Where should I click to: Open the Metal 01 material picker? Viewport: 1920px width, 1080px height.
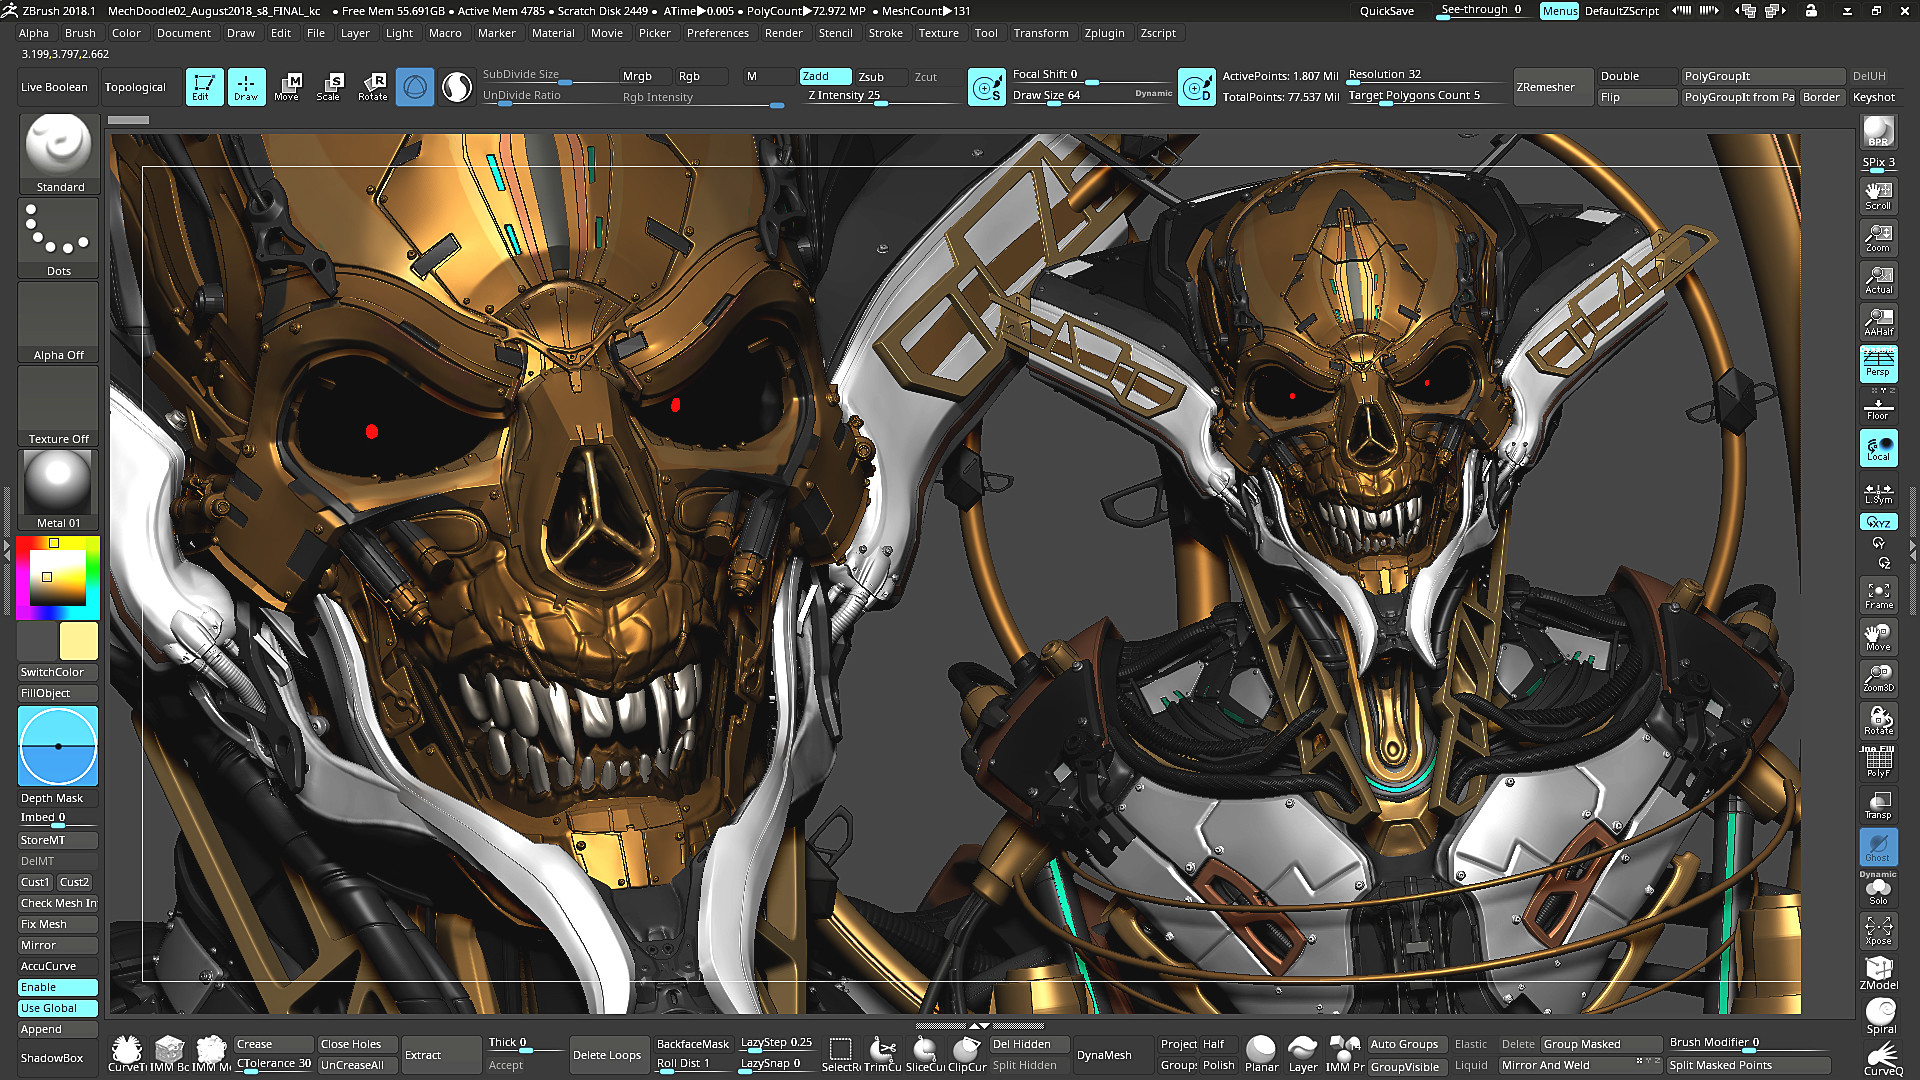coord(59,489)
